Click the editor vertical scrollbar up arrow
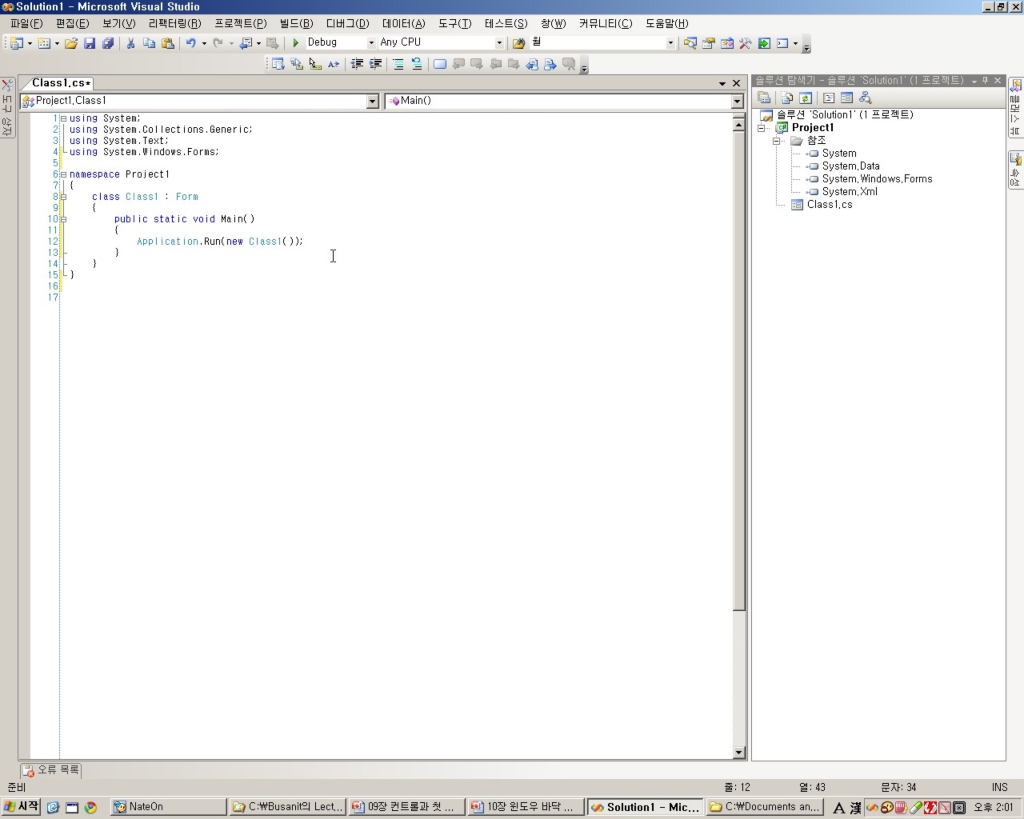The height and width of the screenshot is (819, 1024). [739, 125]
